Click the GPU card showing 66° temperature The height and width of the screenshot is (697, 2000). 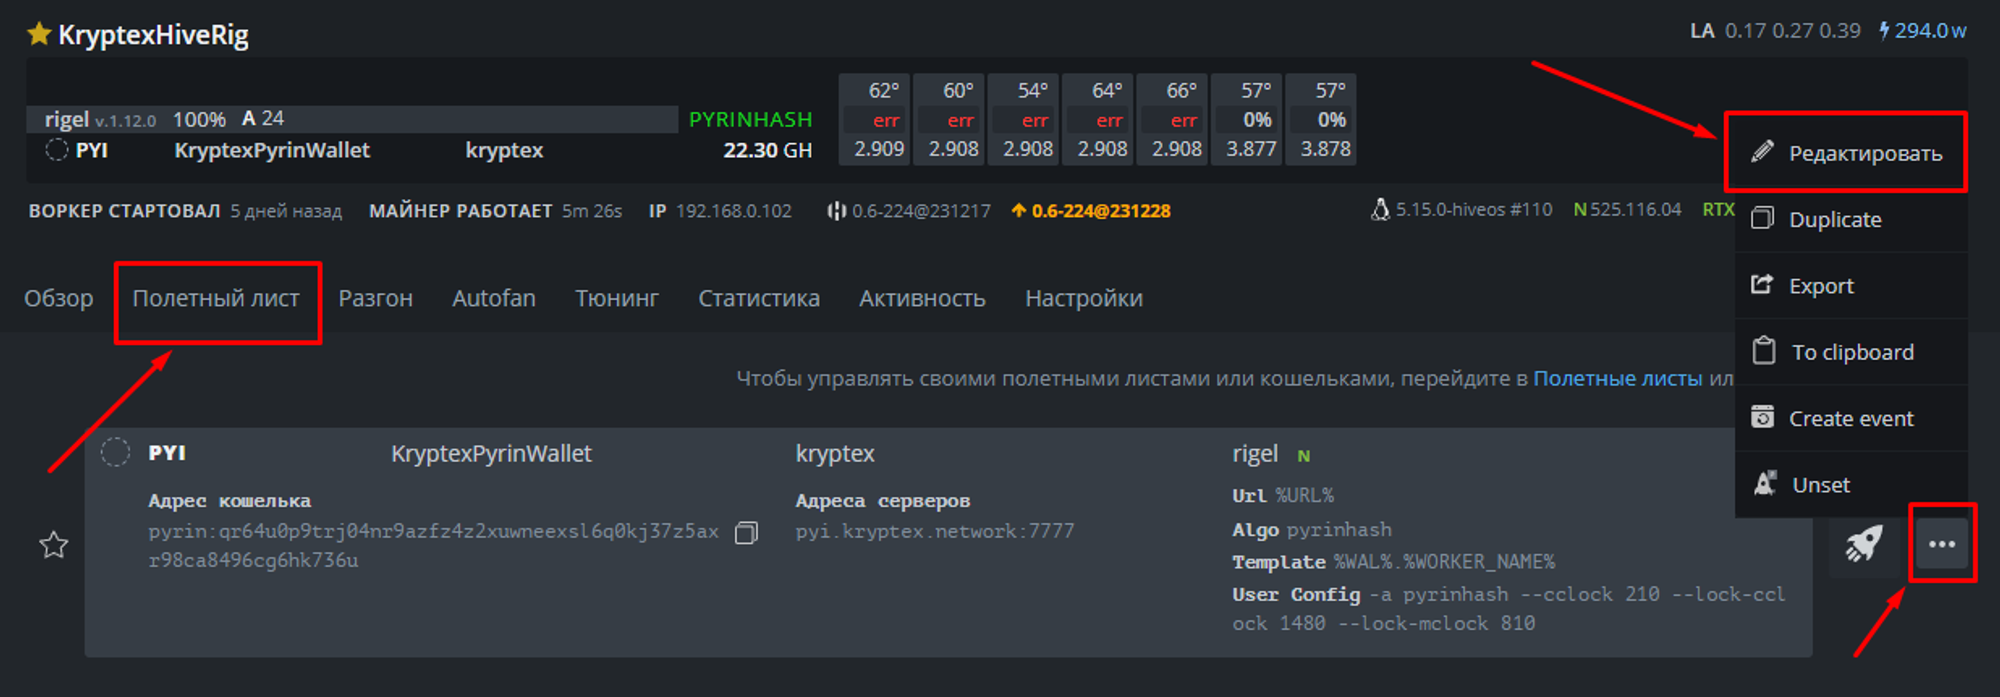point(1172,119)
